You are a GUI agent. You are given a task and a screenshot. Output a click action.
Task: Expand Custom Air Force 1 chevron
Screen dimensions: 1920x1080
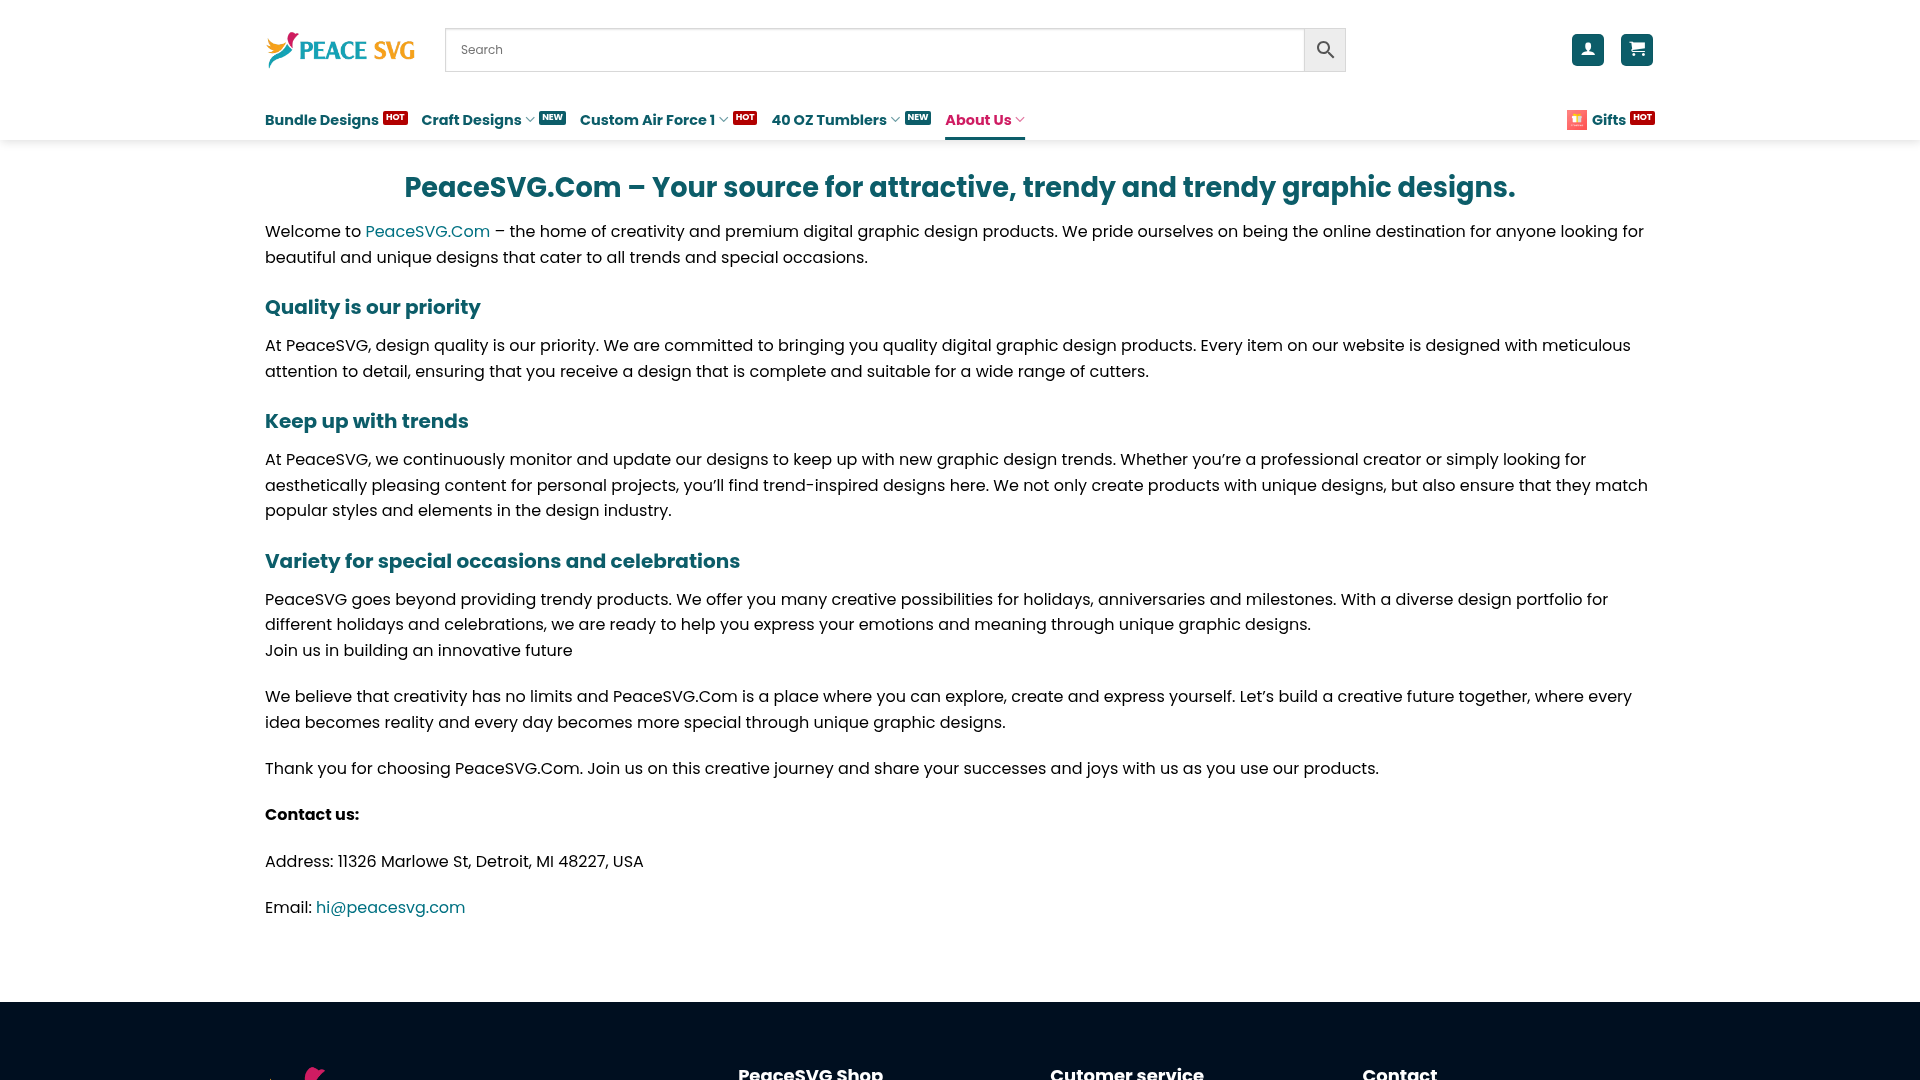[723, 120]
